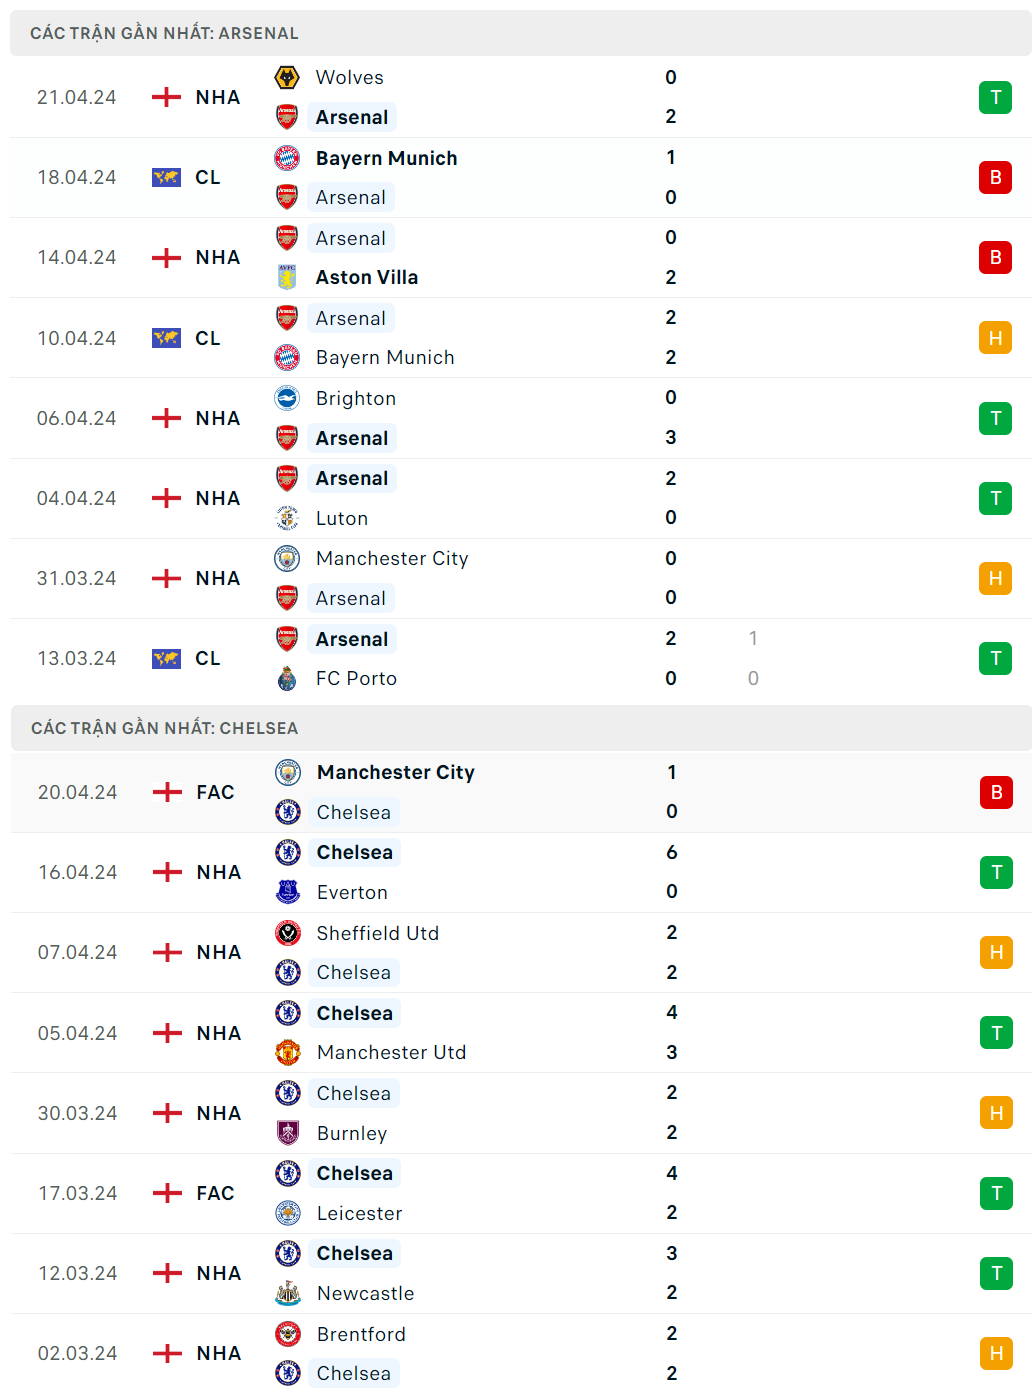
Task: Click red B badge for Arsenal vs Aston Villa
Action: click(x=995, y=258)
